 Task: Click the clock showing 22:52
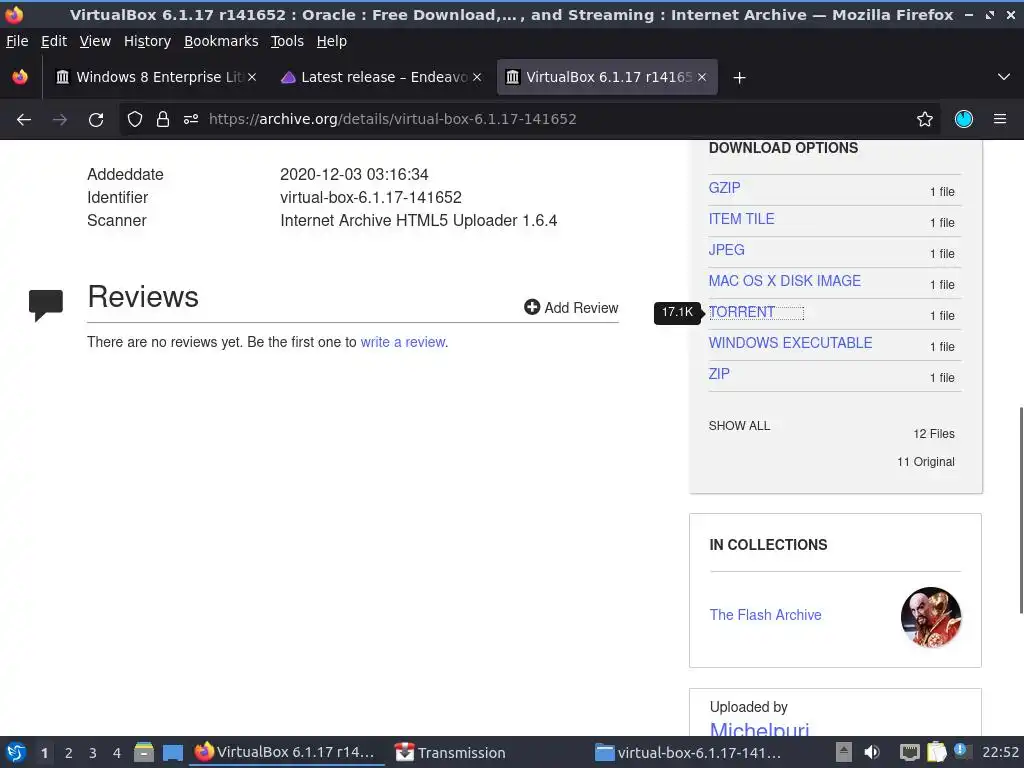tap(1000, 753)
